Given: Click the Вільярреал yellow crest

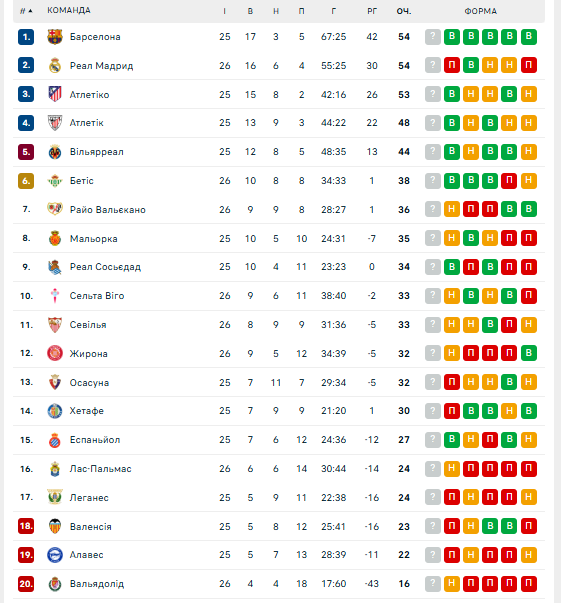Looking at the screenshot, I should click(55, 152).
